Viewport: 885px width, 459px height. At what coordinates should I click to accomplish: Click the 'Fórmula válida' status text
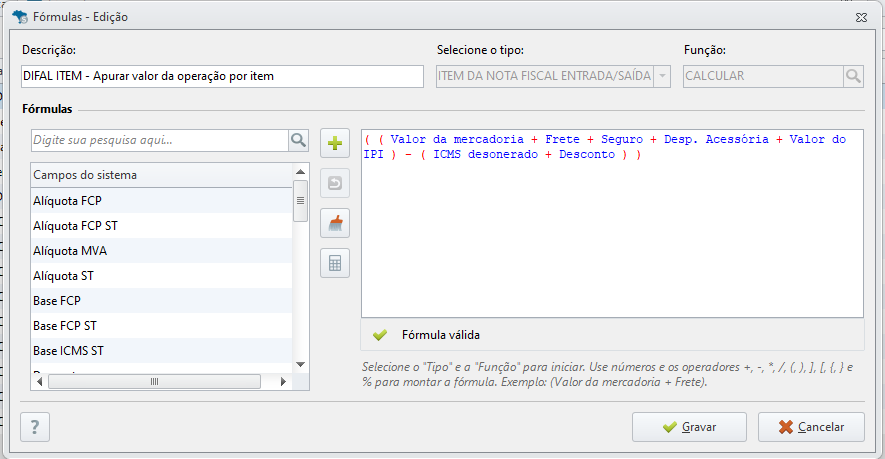point(441,335)
